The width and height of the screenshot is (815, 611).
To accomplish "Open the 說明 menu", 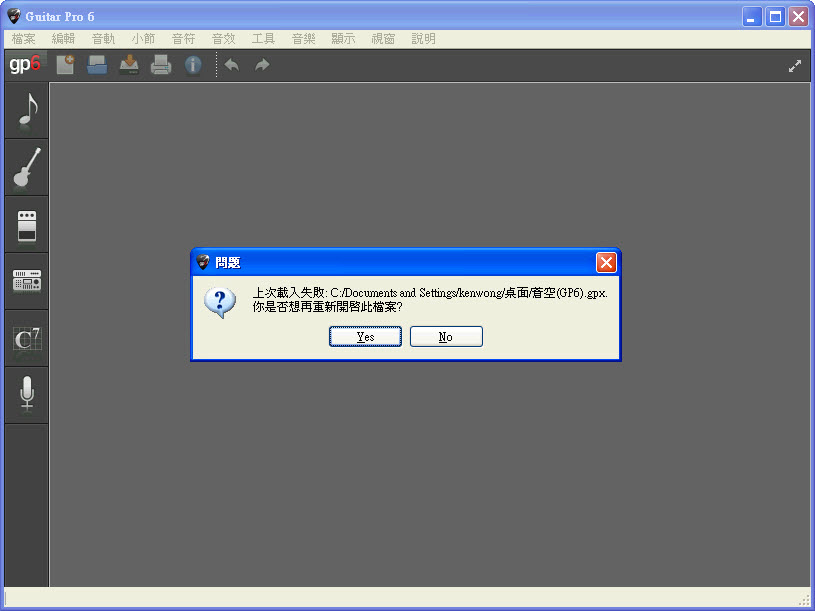I will [424, 39].
